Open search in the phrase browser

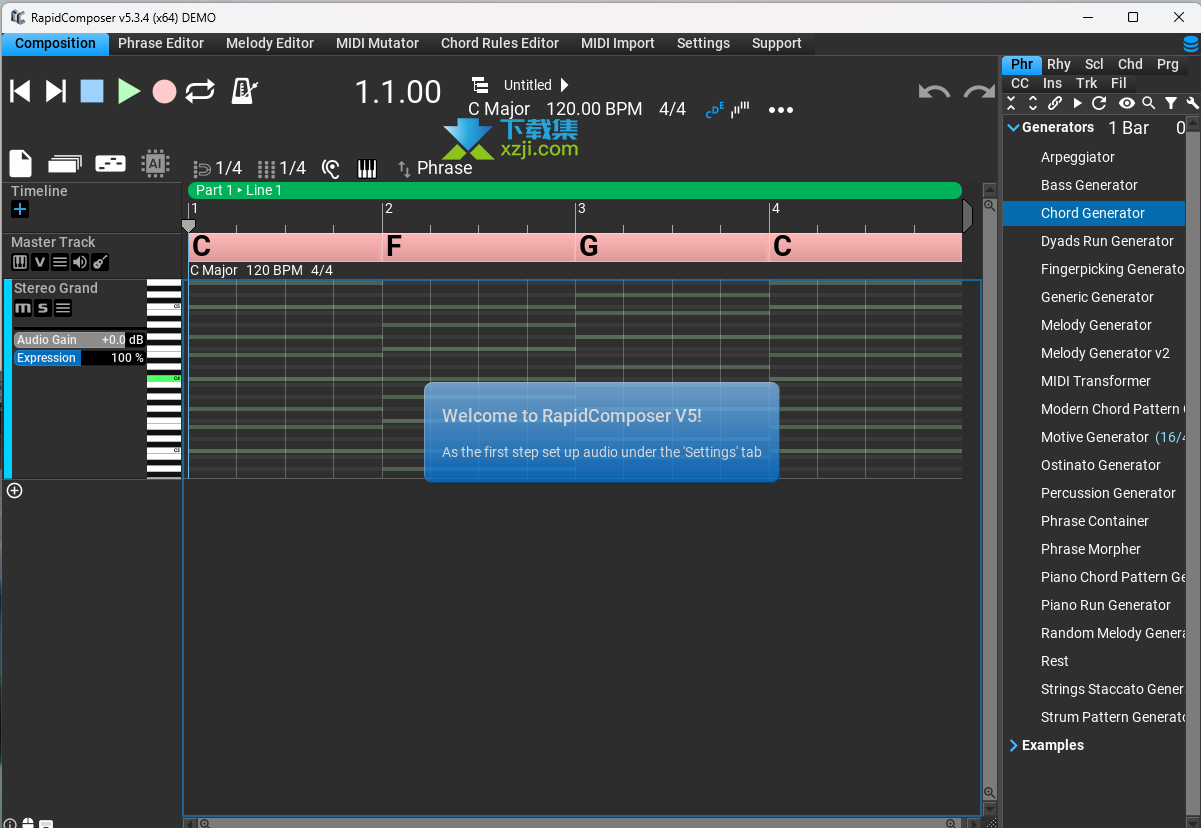(1149, 103)
